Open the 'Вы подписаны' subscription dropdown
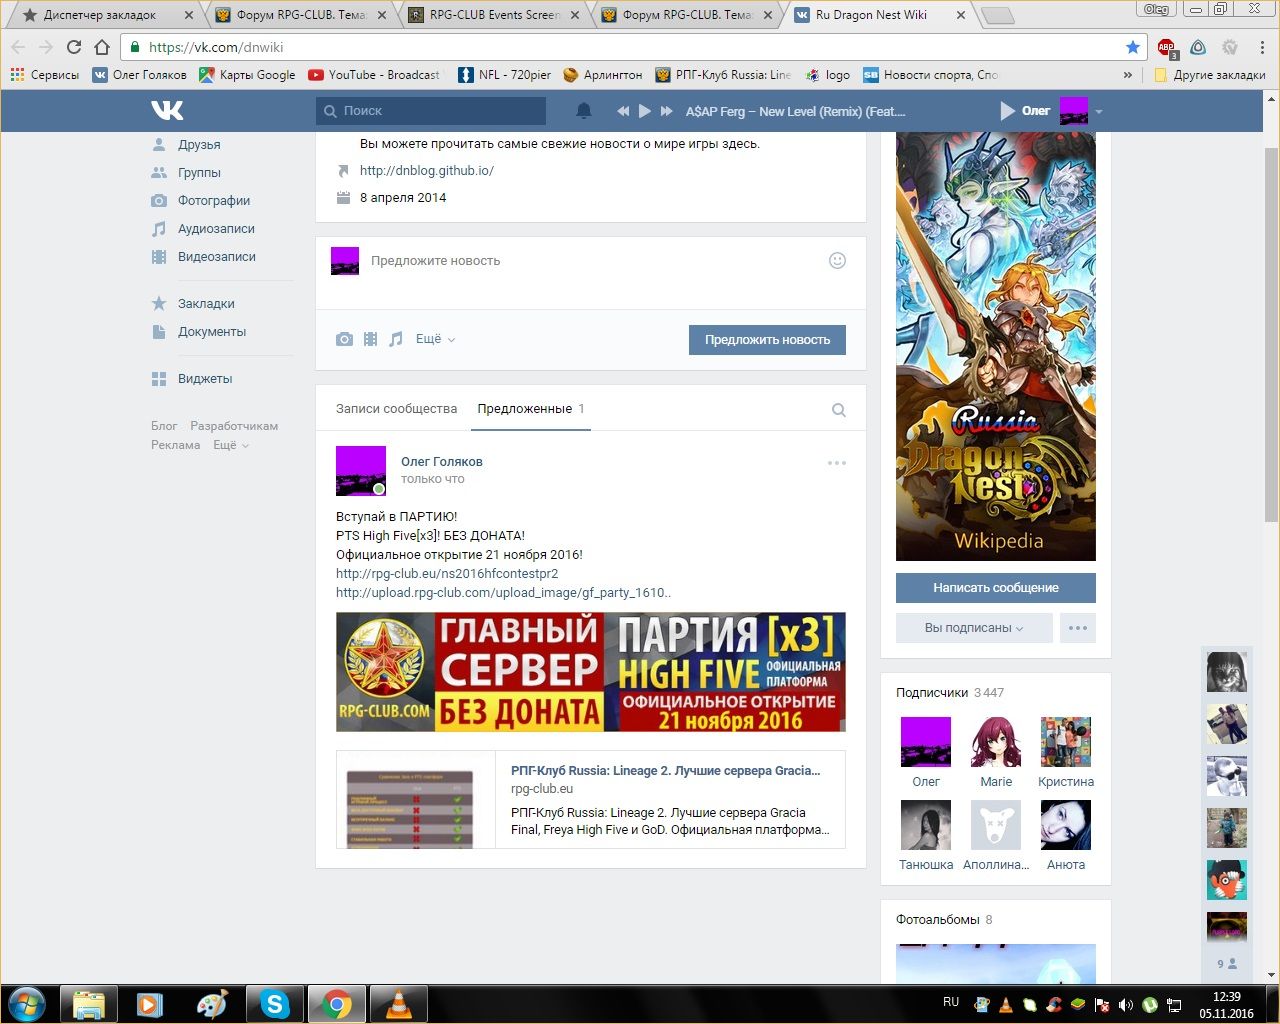The height and width of the screenshot is (1024, 1280). pyautogui.click(x=973, y=628)
